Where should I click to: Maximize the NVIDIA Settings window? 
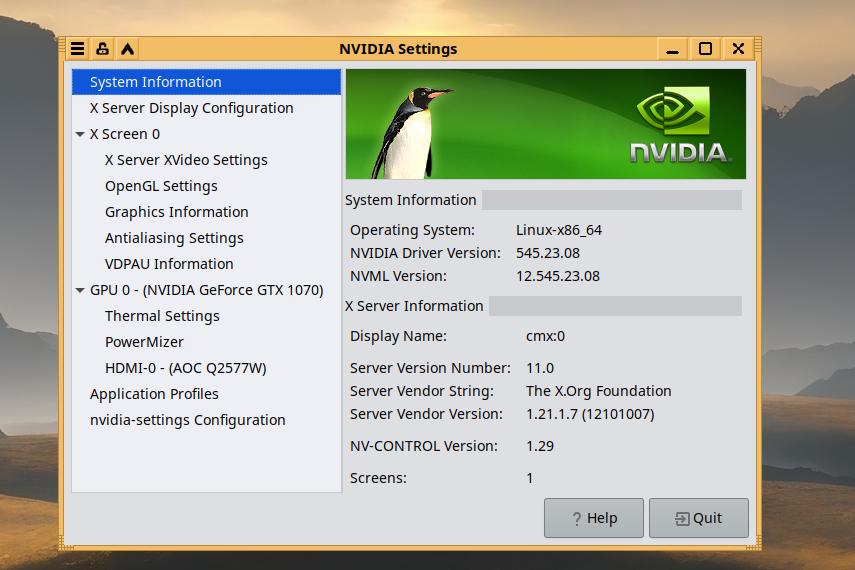tap(705, 48)
